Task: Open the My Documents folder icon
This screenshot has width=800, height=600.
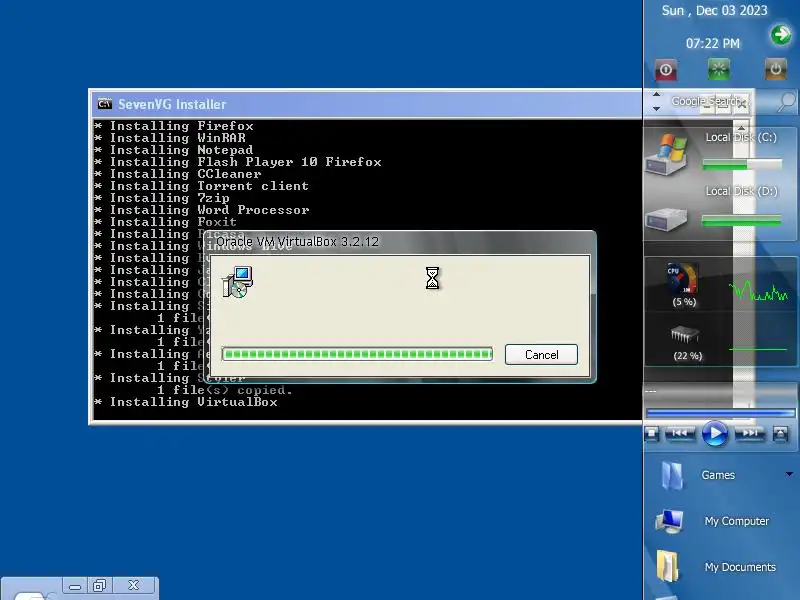Action: coord(668,566)
